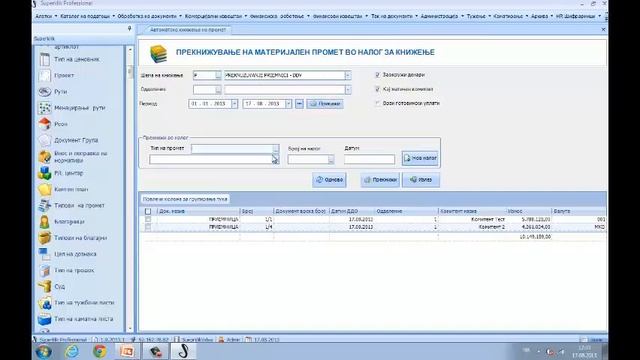Screen dimensions: 640x360
Task: Click the Датум input field
Action: [369, 160]
